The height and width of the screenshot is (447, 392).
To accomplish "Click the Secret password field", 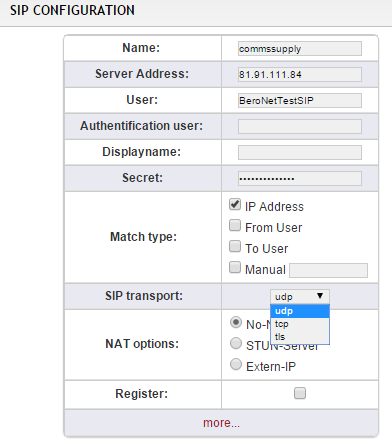I will pyautogui.click(x=300, y=178).
